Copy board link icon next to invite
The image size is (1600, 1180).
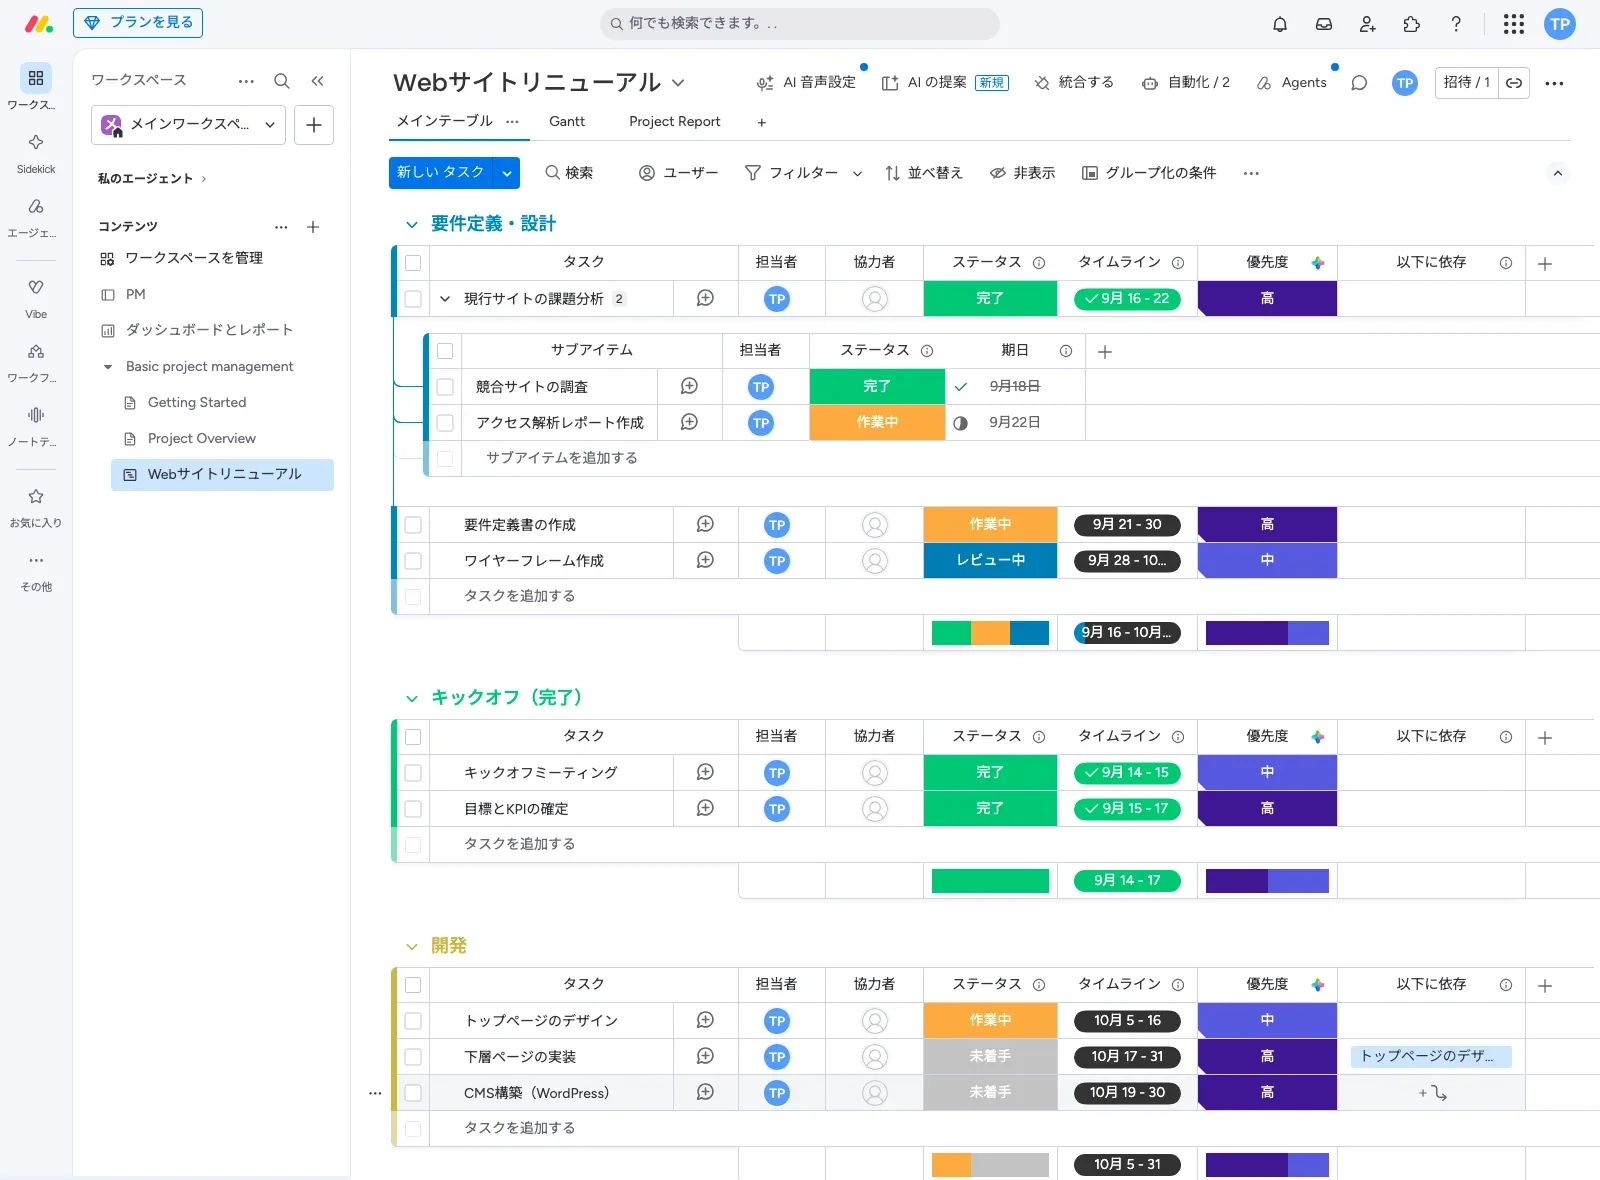click(x=1514, y=83)
